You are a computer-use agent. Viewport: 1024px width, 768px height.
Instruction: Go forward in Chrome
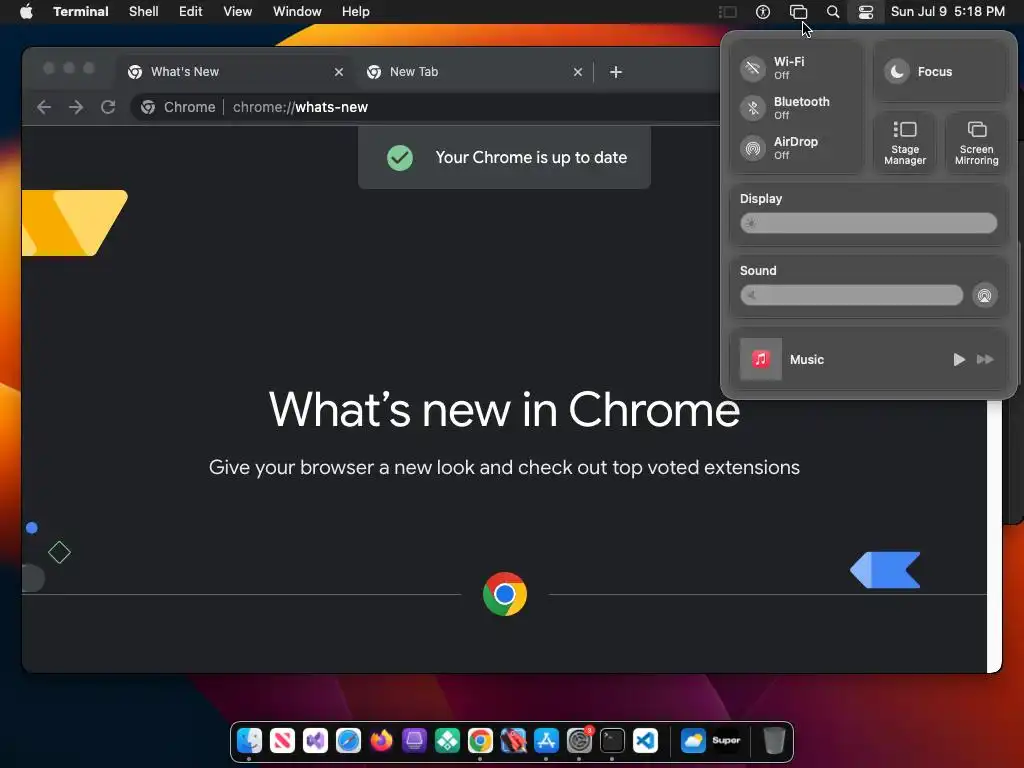tap(76, 107)
